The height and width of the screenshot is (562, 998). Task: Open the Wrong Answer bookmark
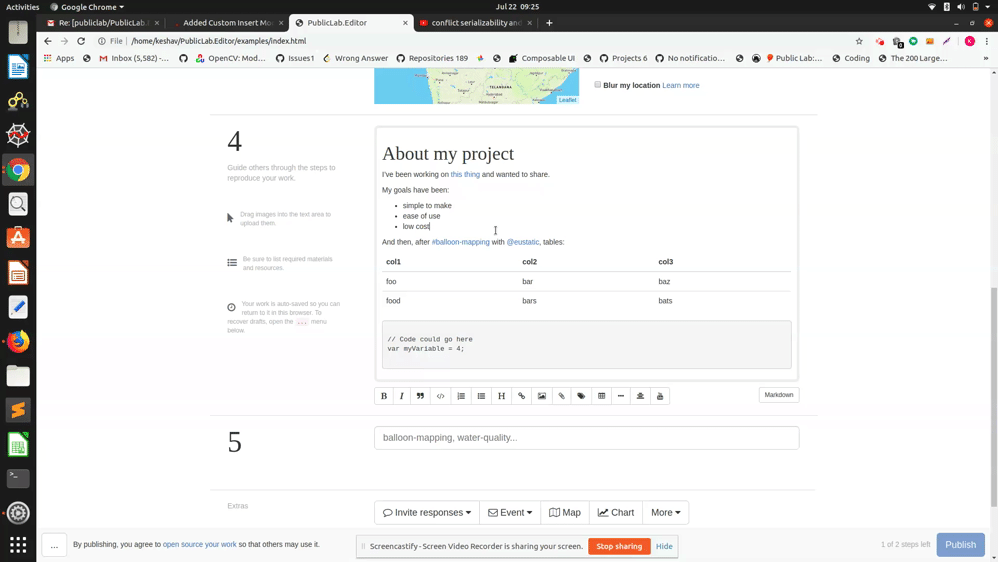coord(355,58)
